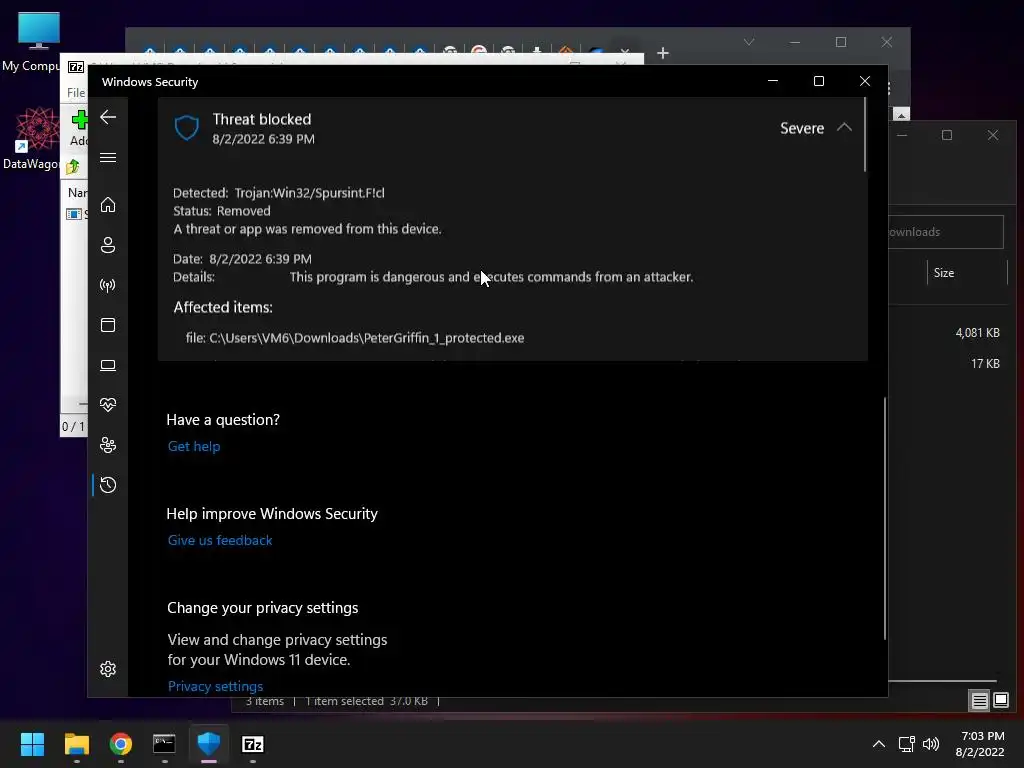
Task: Open a new tab in the browser window
Action: pos(663,53)
